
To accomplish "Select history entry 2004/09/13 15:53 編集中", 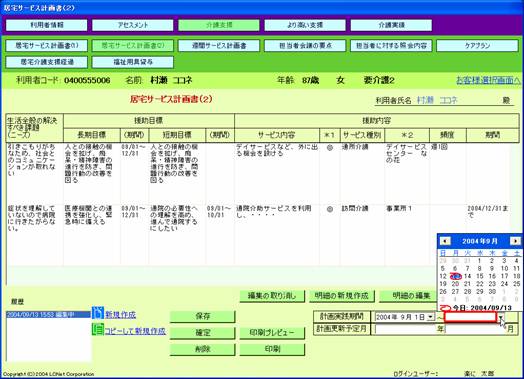I will 48,314.
